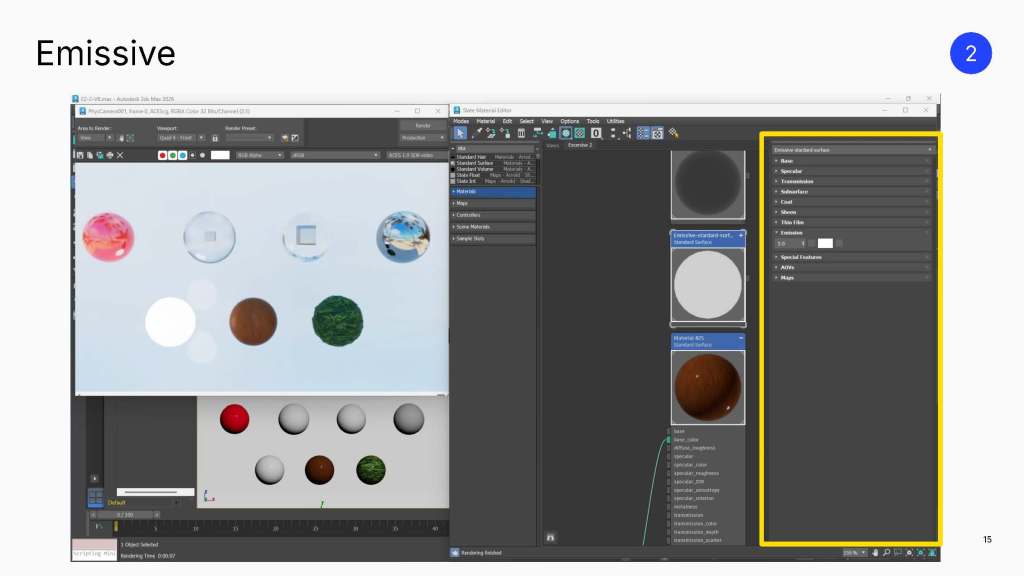Select the arrow Select tool in Material Editor
Viewport: 1024px width, 576px height.
click(x=460, y=133)
